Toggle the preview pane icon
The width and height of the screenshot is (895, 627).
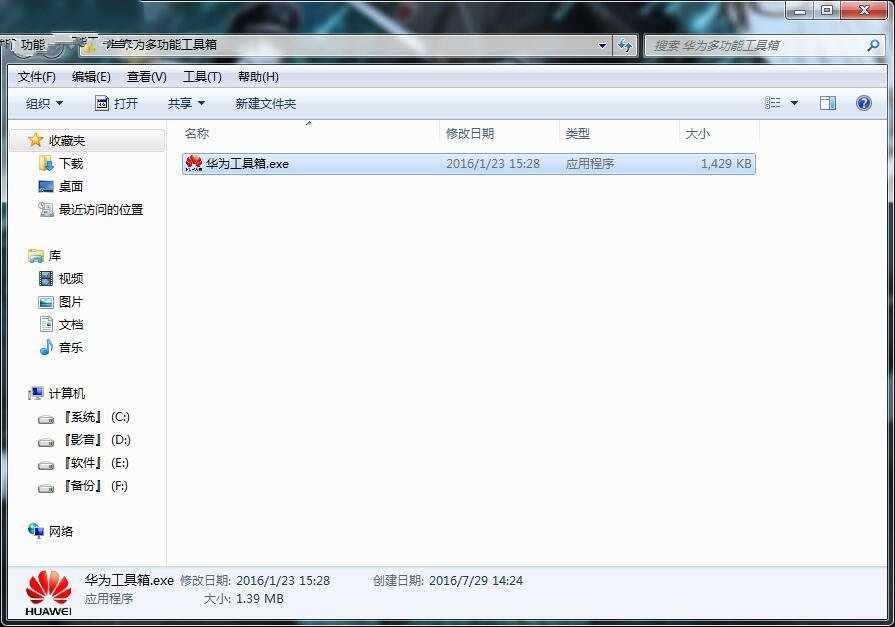pos(828,103)
